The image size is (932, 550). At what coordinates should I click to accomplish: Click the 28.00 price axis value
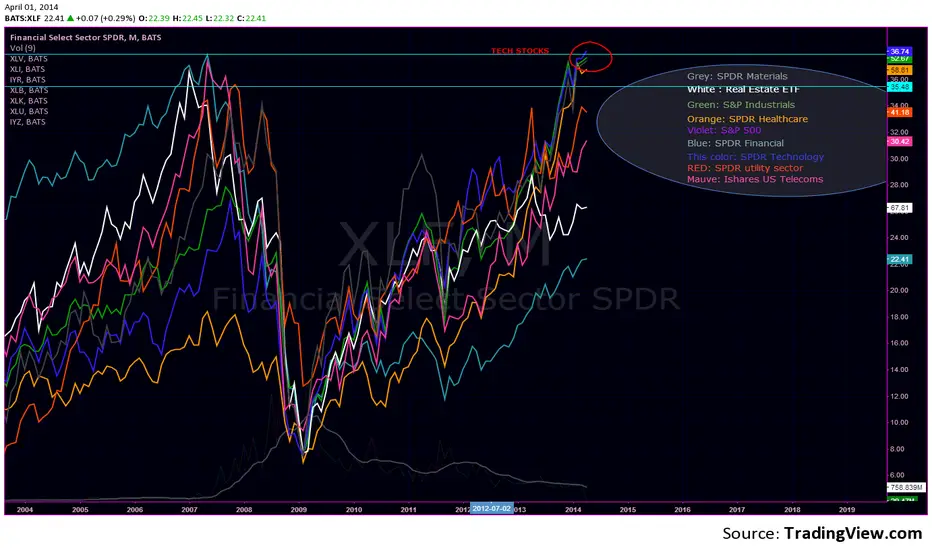click(x=899, y=185)
